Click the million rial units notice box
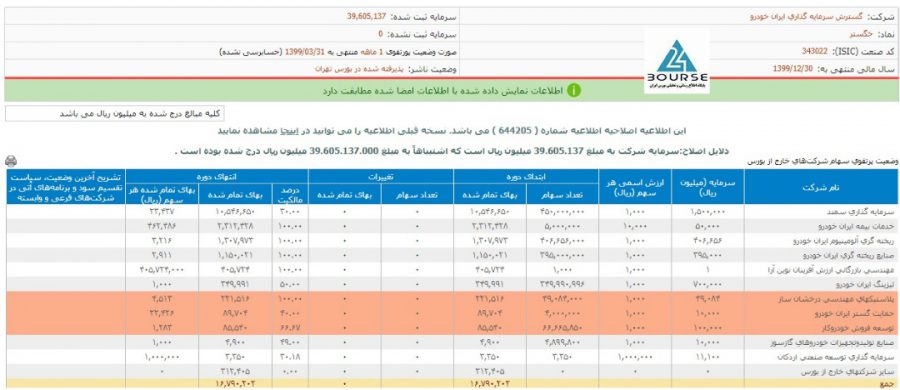This screenshot has width=900, height=390. click(x=115, y=114)
